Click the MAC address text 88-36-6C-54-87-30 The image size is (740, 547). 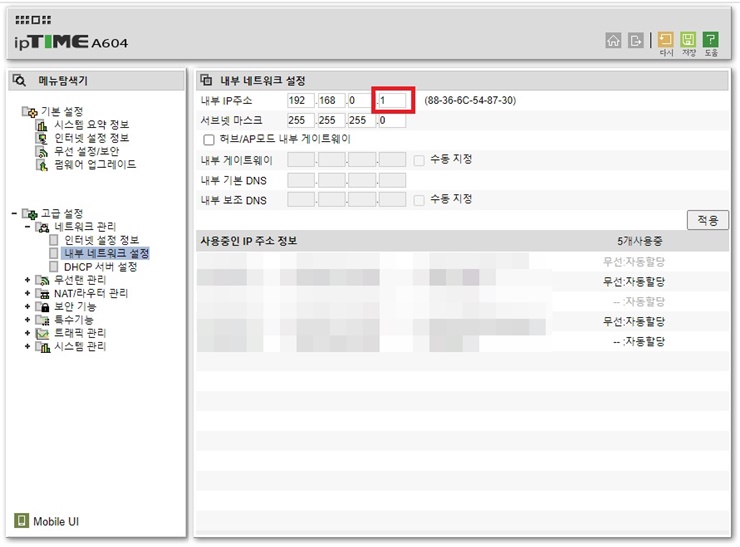tap(470, 101)
